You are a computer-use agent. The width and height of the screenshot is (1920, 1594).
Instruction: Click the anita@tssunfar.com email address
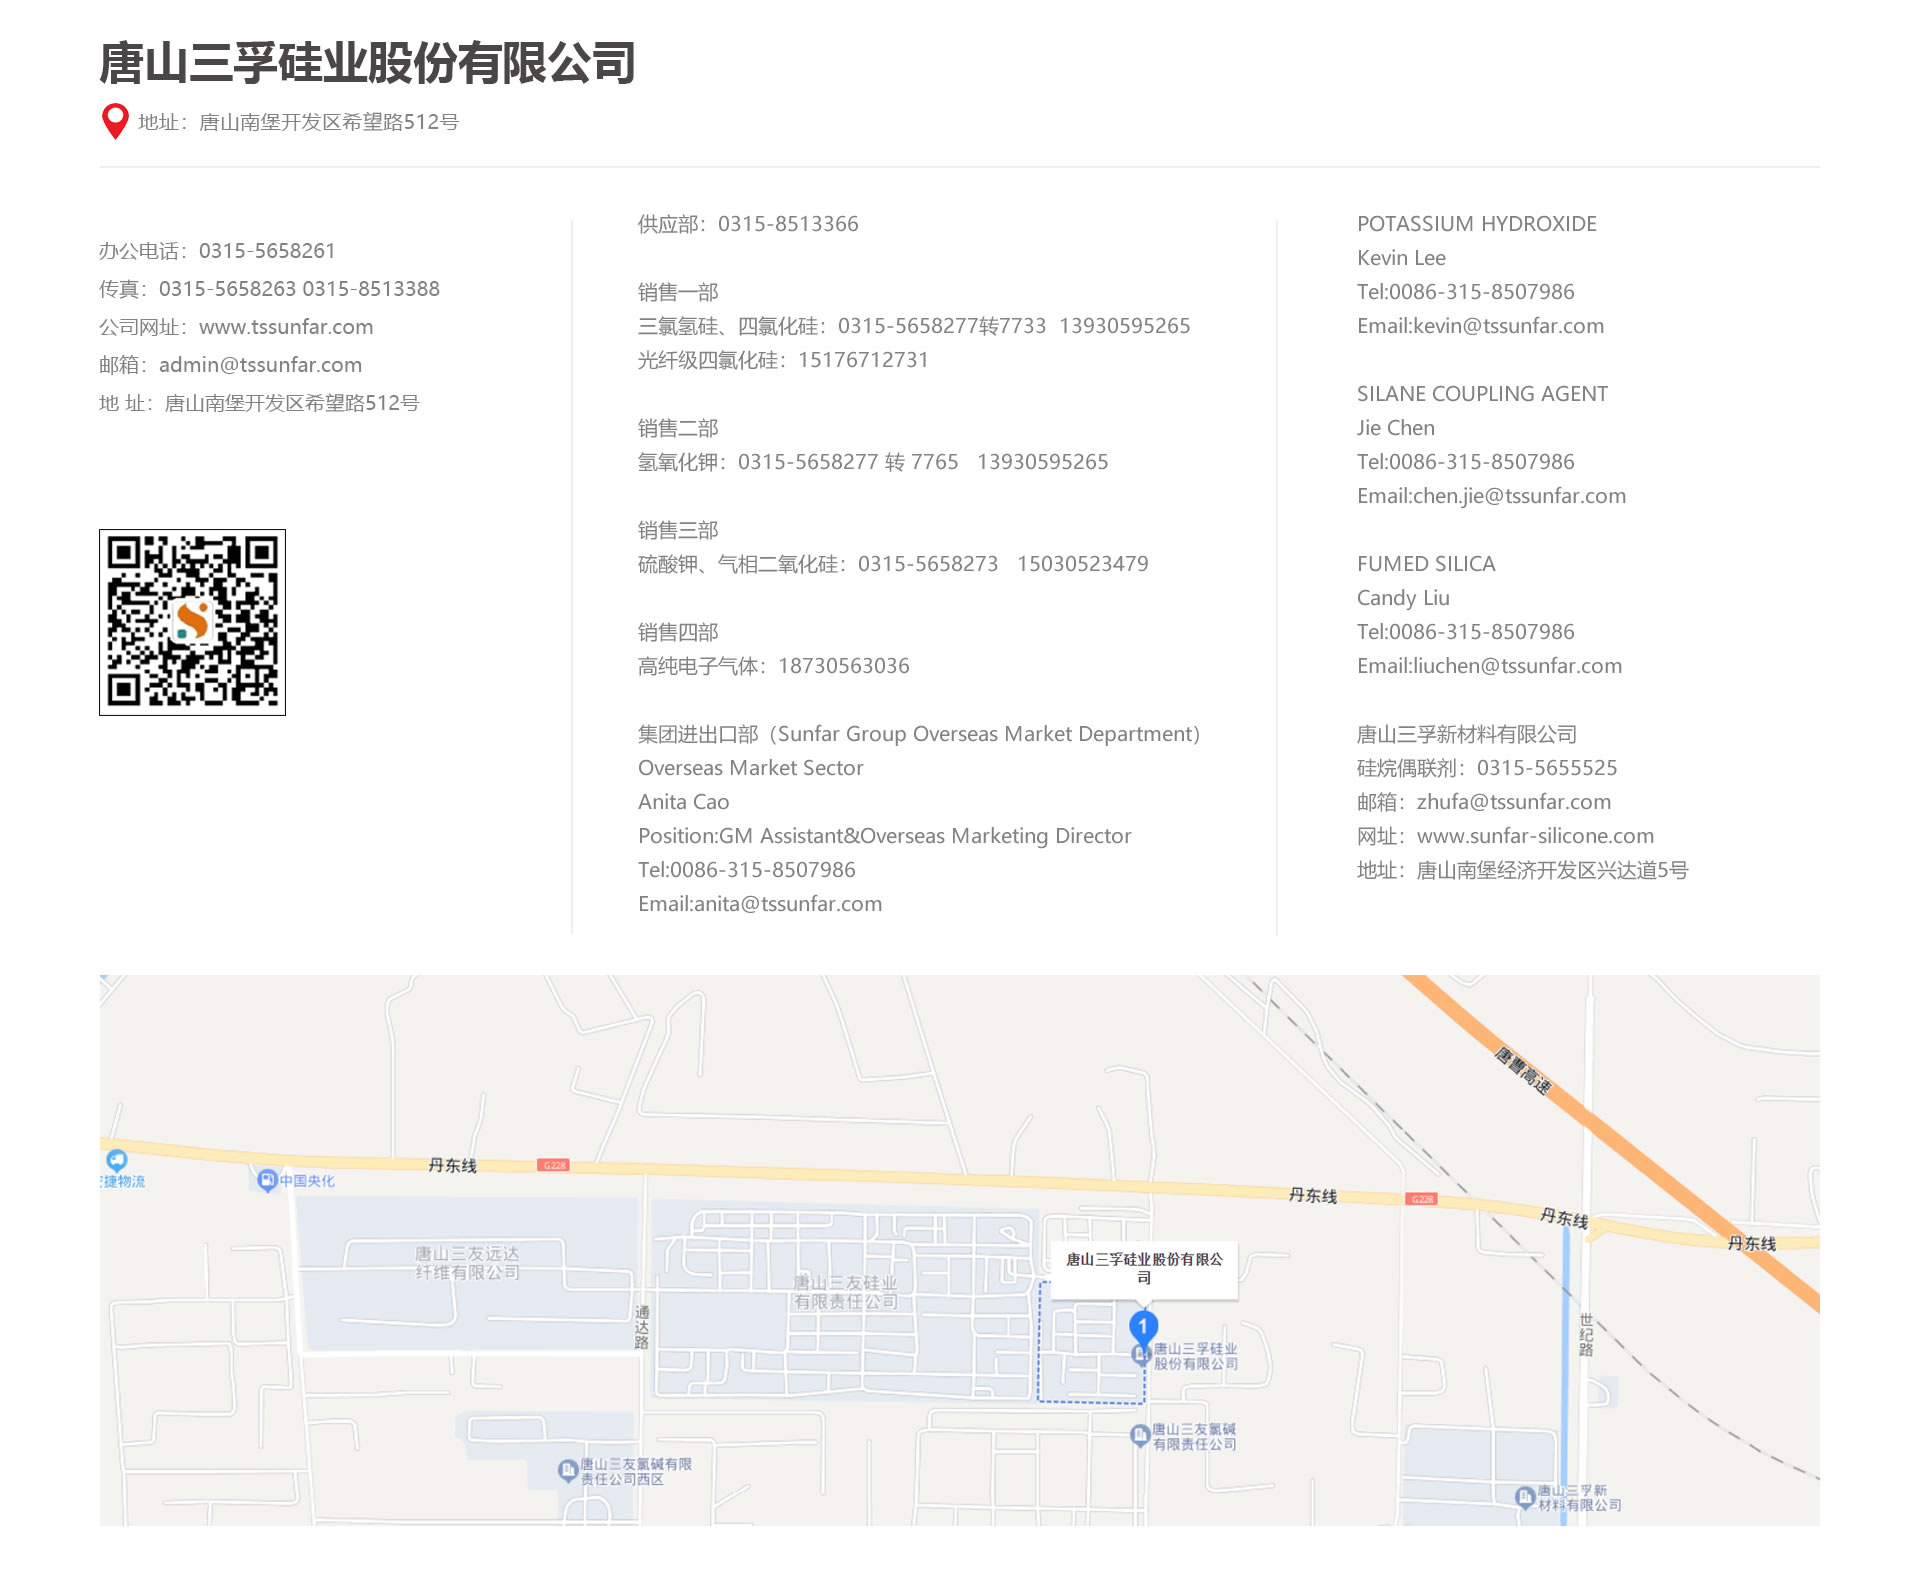point(788,904)
